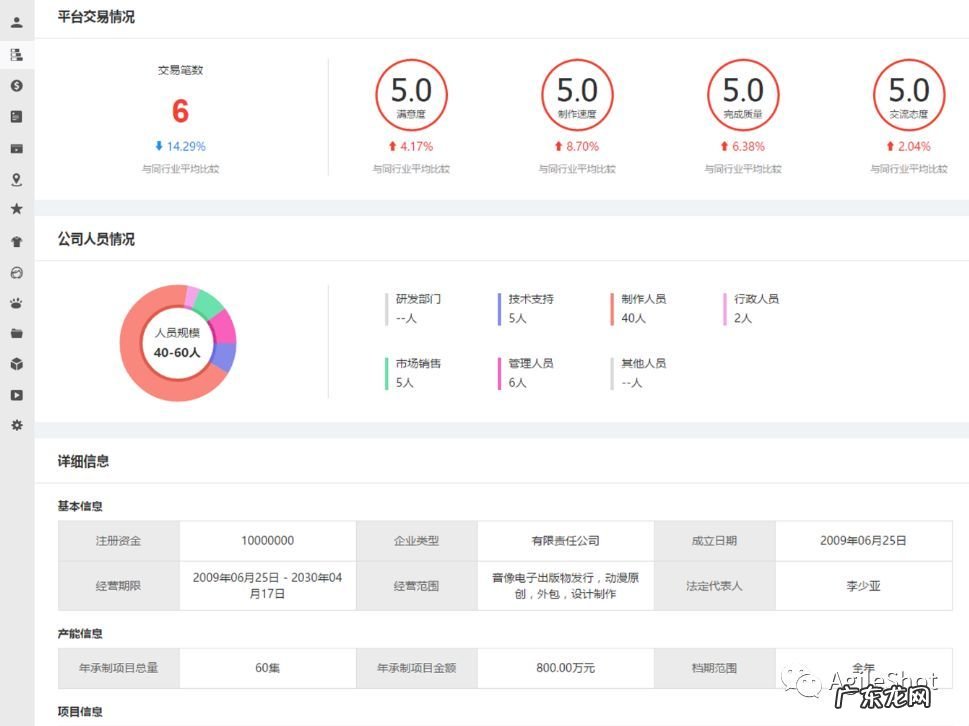This screenshot has width=969, height=726.
Task: Click the t-shirt sidebar icon
Action: (16, 241)
